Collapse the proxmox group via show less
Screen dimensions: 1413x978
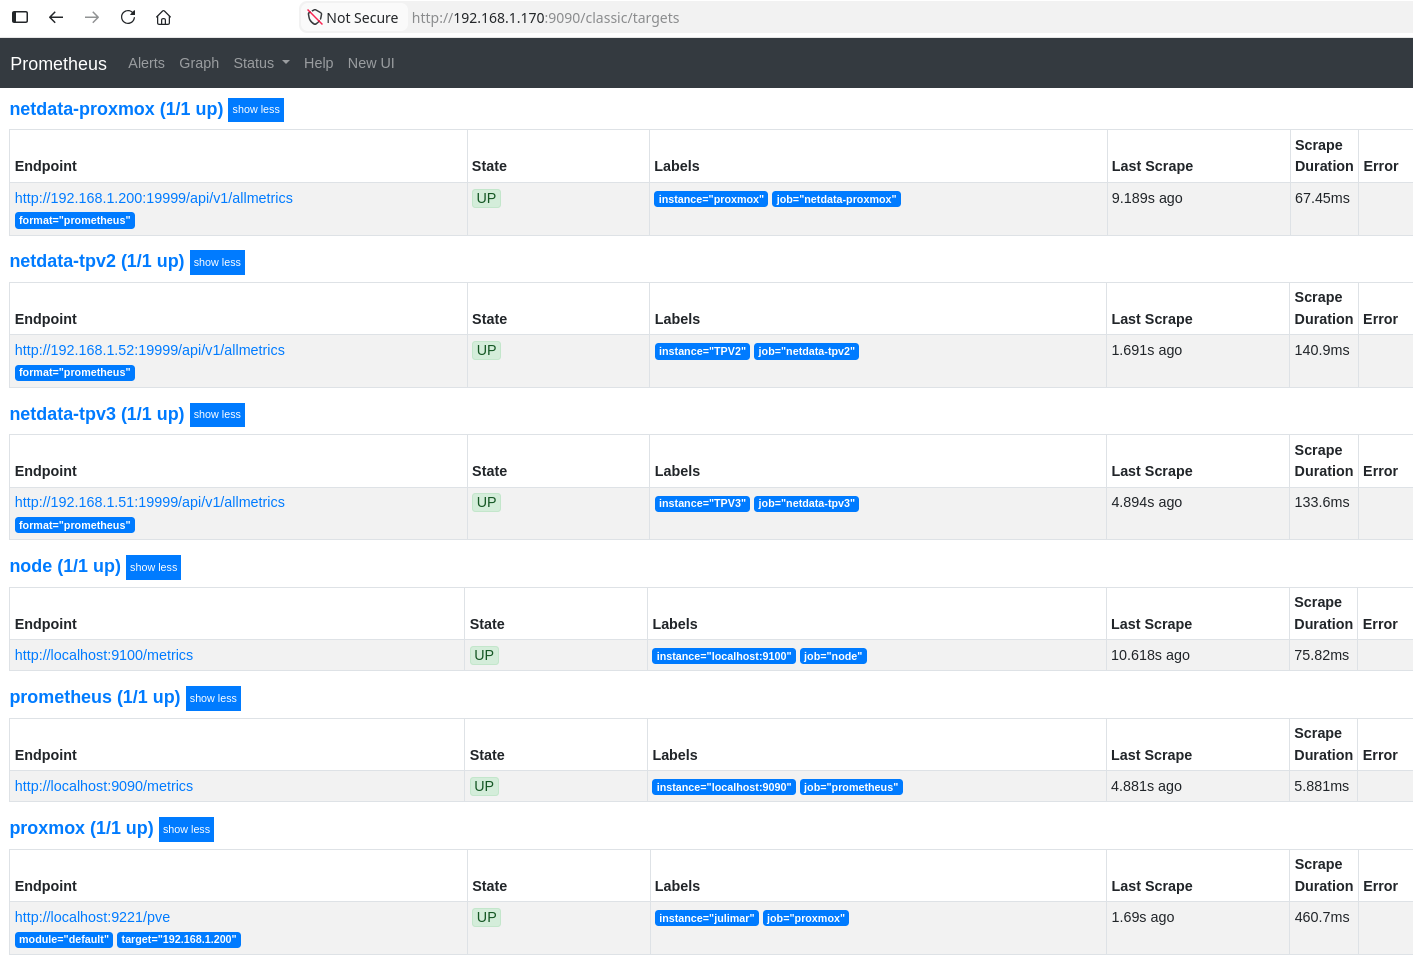click(x=186, y=829)
